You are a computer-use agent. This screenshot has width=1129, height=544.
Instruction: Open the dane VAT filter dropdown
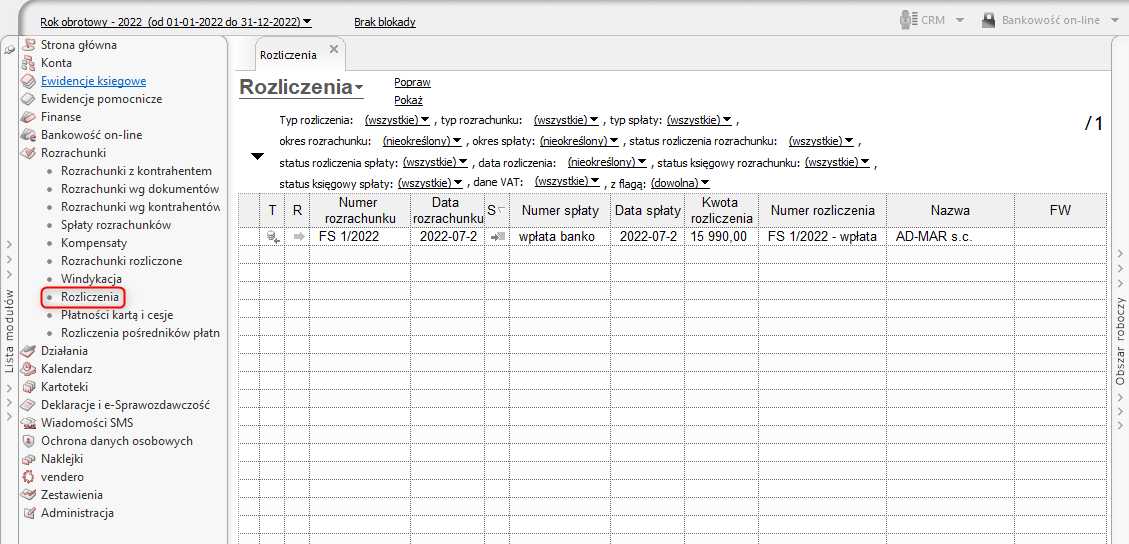pyautogui.click(x=569, y=181)
